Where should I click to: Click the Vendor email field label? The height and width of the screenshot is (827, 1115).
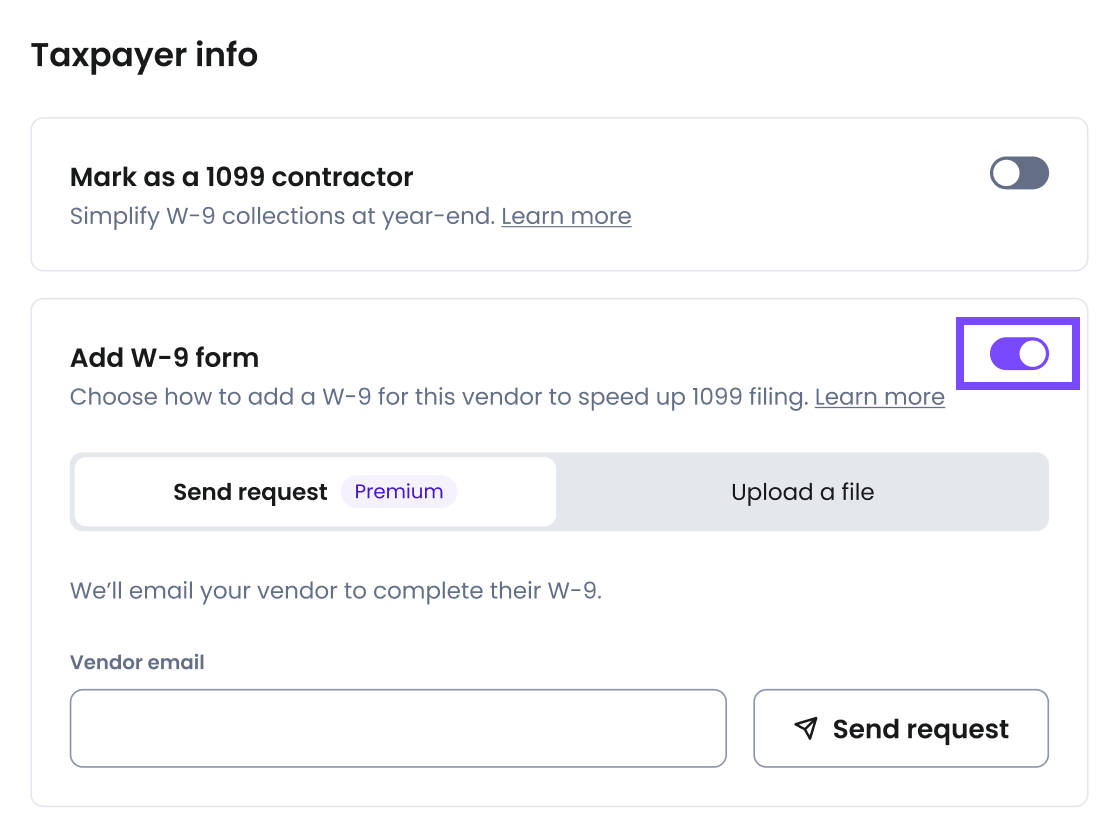(x=137, y=662)
